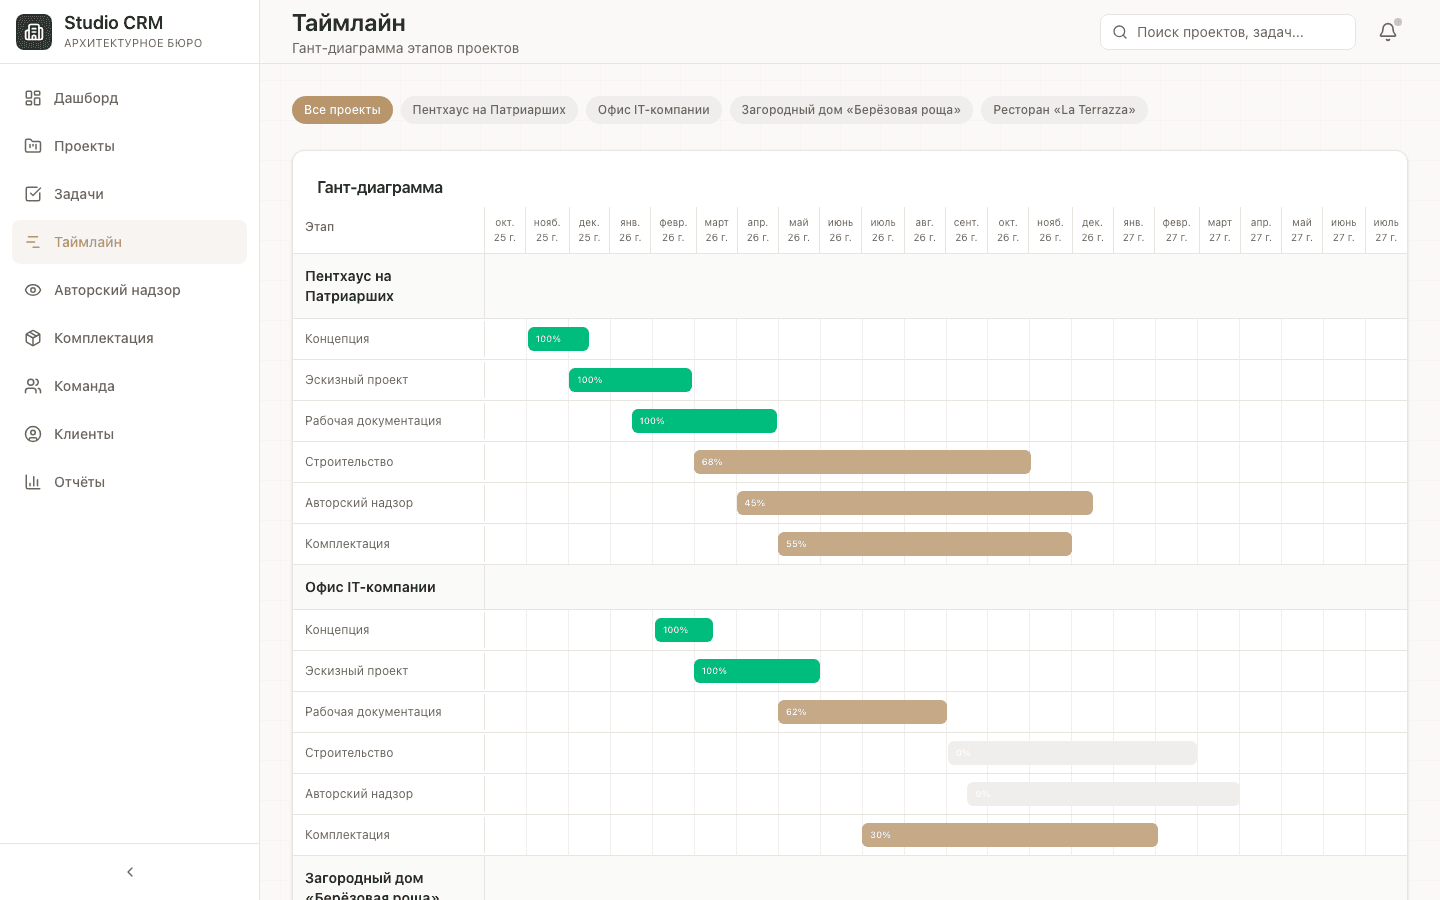Click Офис Эскизный проект 100% bar
The width and height of the screenshot is (1440, 900).
point(757,671)
